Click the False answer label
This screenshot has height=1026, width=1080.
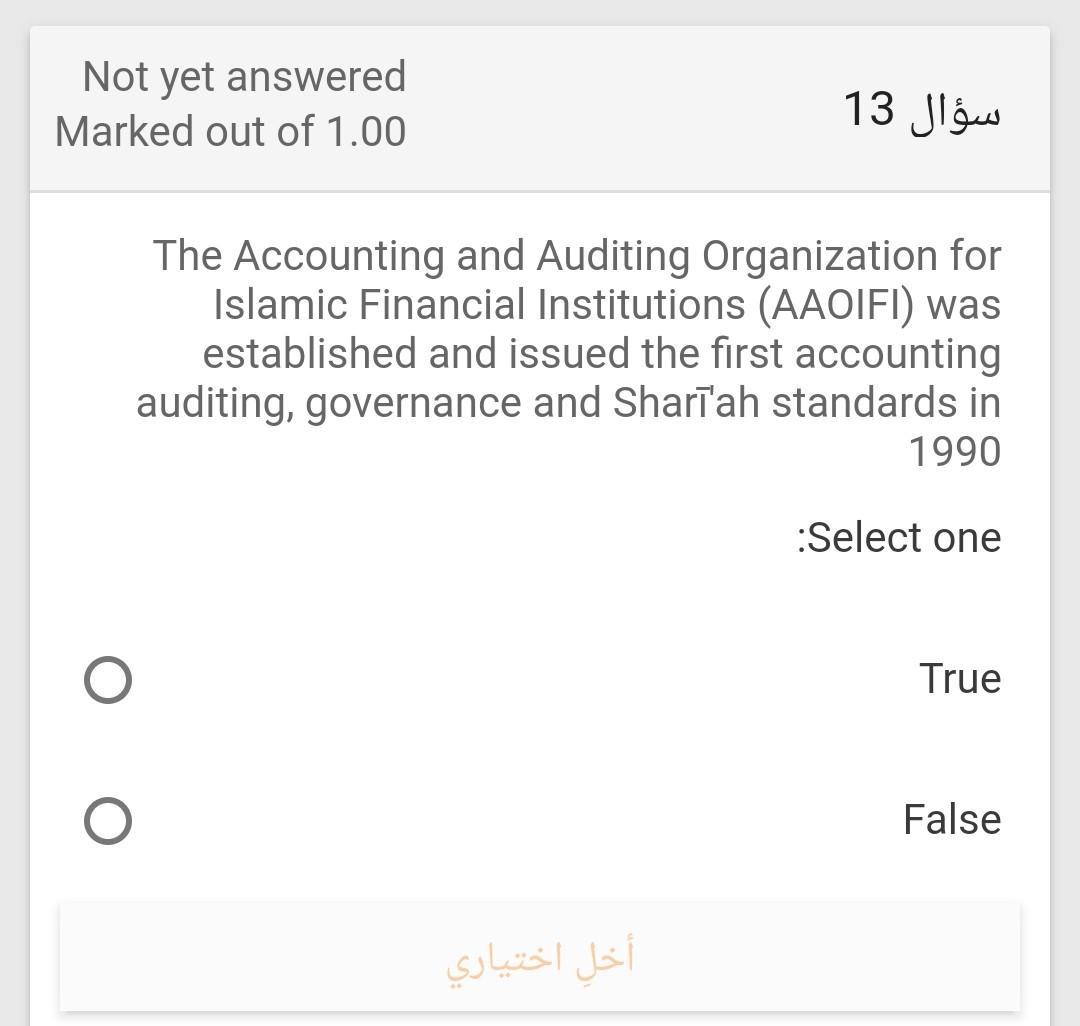(x=951, y=820)
